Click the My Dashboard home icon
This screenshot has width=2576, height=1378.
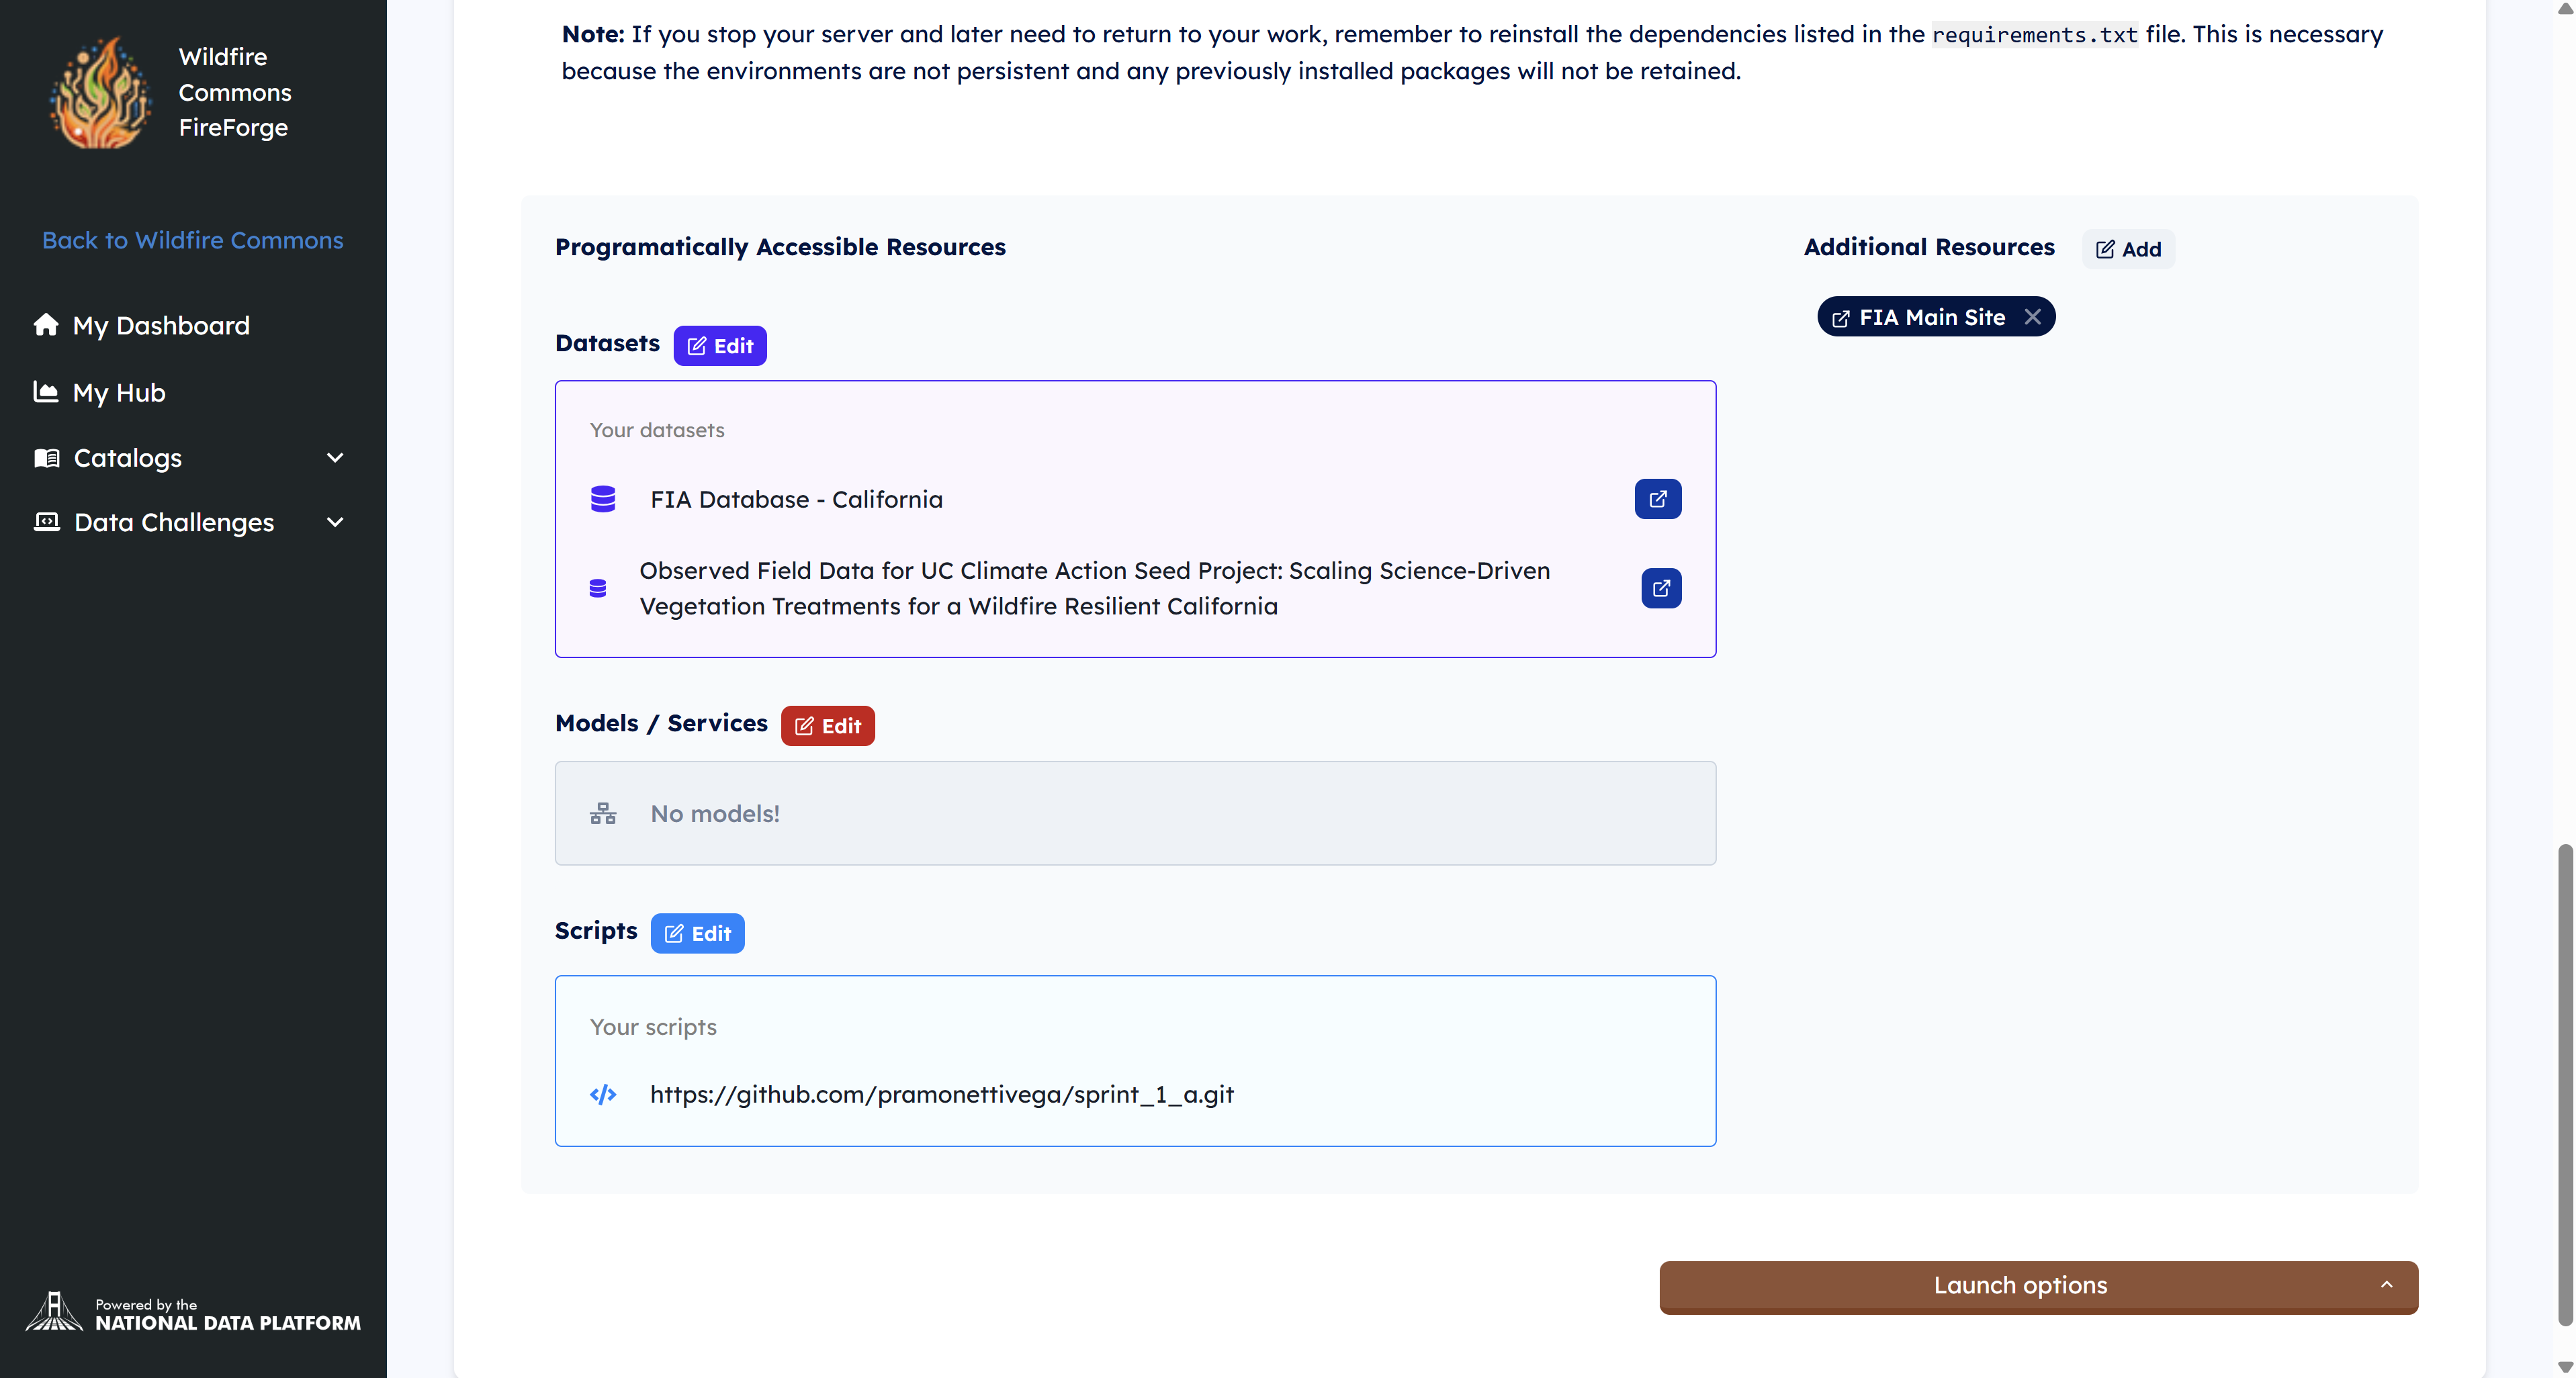pos(46,325)
